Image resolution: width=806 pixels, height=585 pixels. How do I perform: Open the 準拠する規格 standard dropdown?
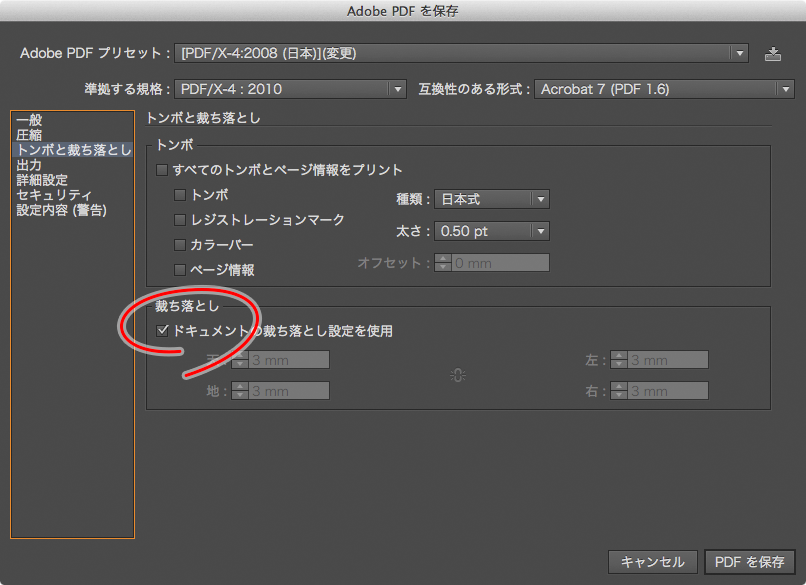point(290,90)
